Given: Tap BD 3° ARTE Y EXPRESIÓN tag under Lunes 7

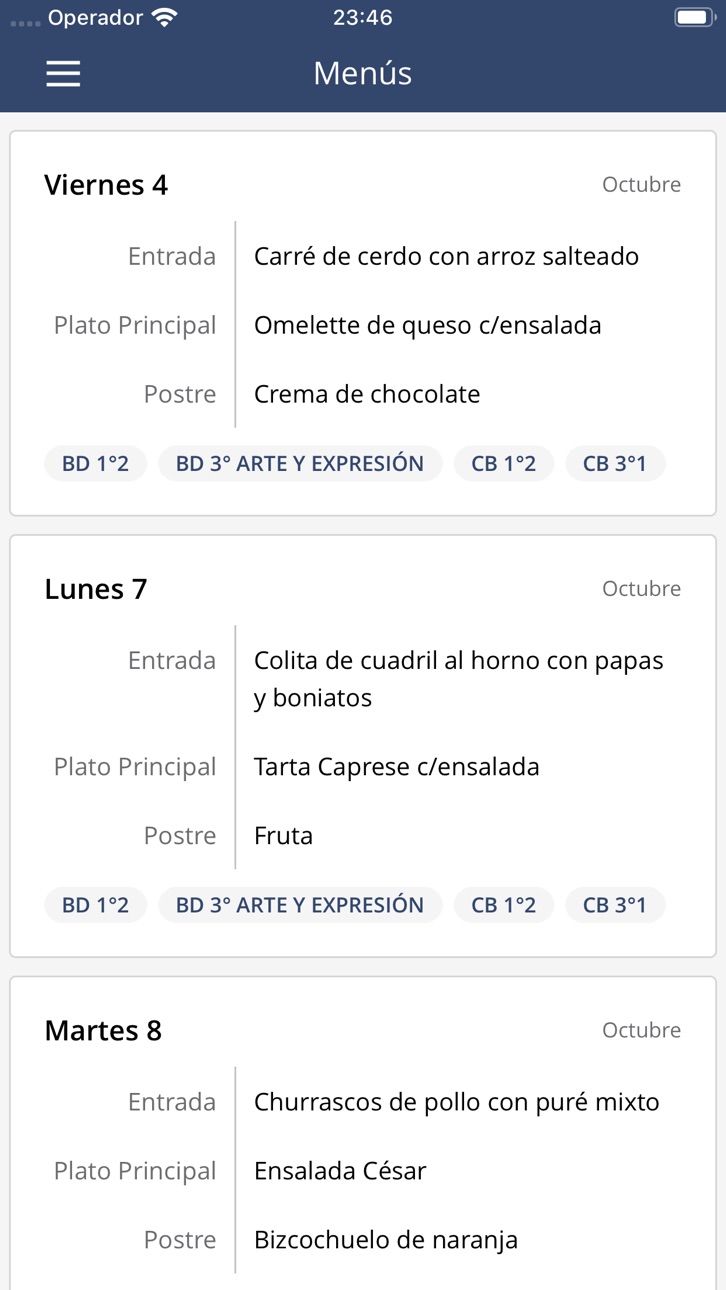Looking at the screenshot, I should [x=300, y=905].
